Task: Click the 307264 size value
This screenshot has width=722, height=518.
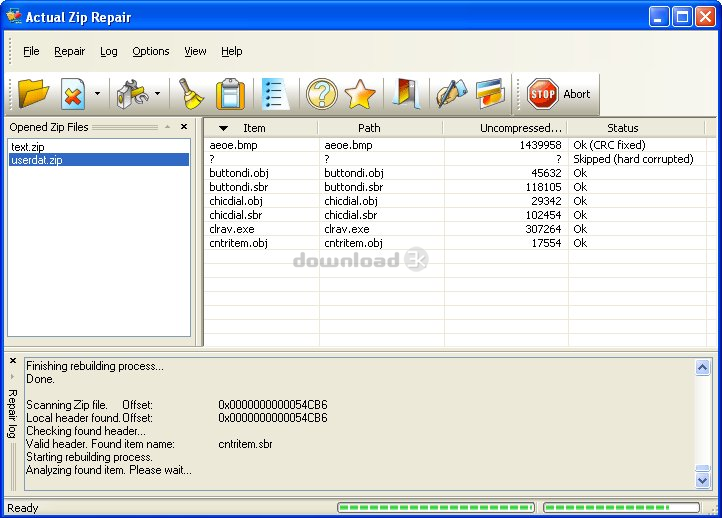Action: tap(543, 229)
